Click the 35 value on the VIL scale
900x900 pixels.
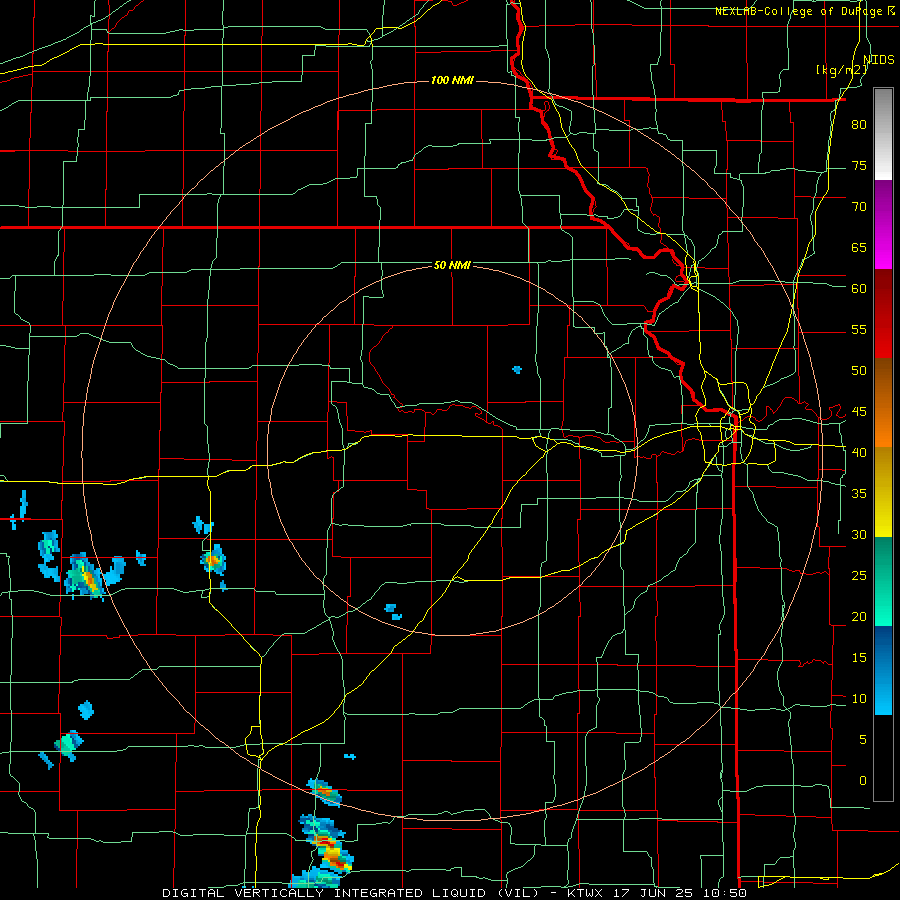coord(859,494)
